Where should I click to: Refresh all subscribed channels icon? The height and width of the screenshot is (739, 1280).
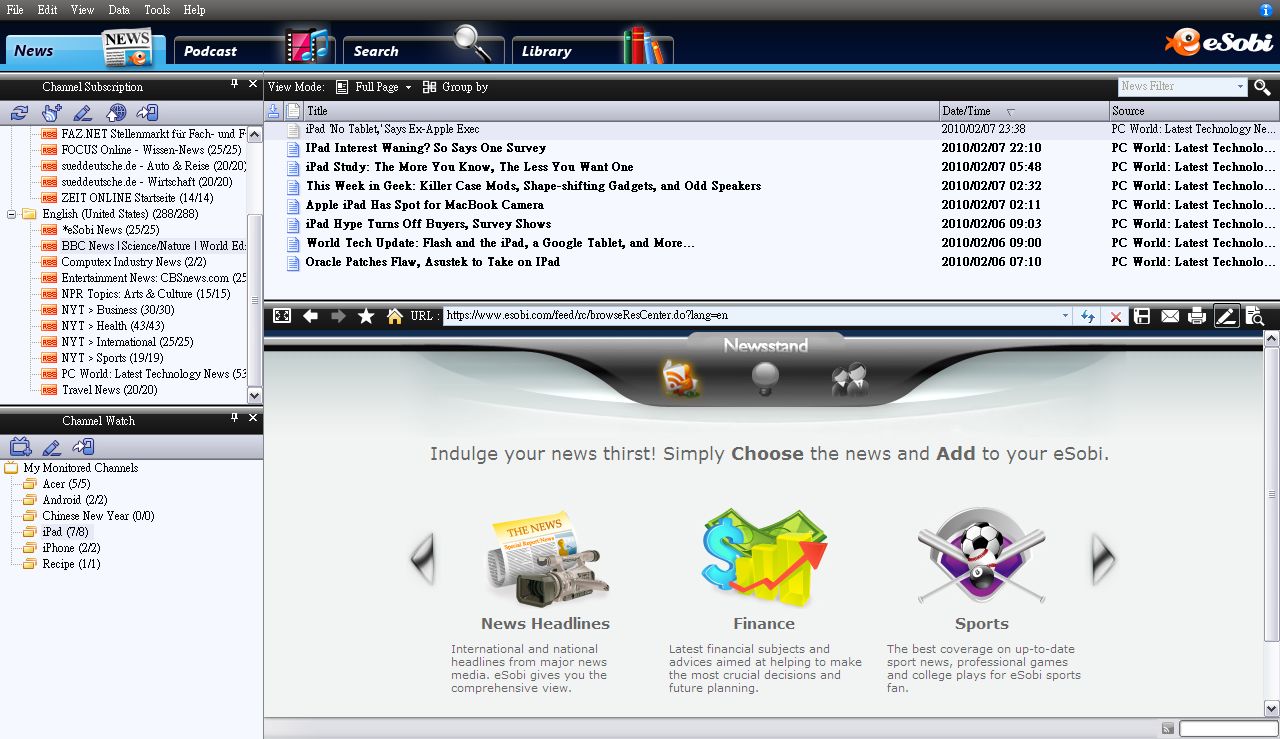[x=19, y=113]
